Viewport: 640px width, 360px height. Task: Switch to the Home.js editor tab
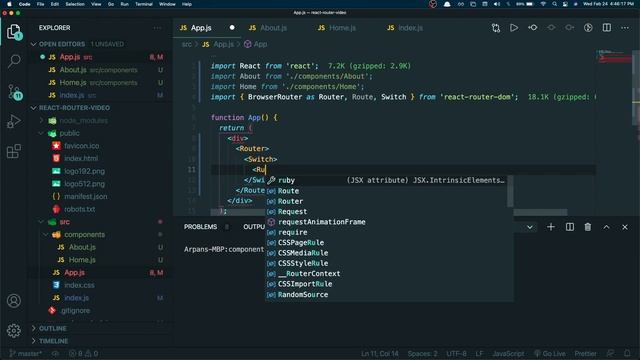(x=342, y=28)
